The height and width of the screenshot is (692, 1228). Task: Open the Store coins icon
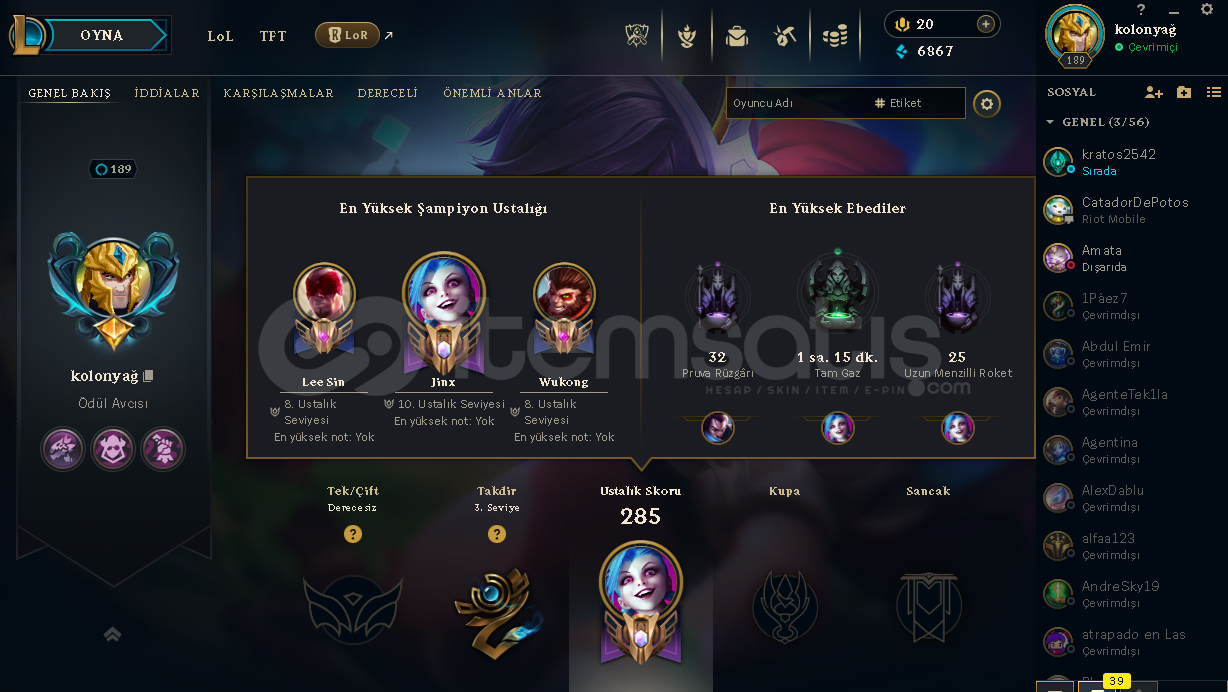coord(835,36)
